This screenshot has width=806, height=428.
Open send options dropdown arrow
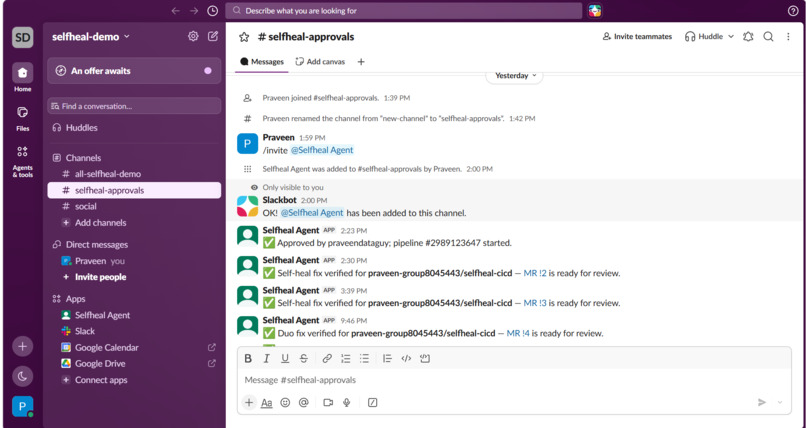(x=780, y=402)
